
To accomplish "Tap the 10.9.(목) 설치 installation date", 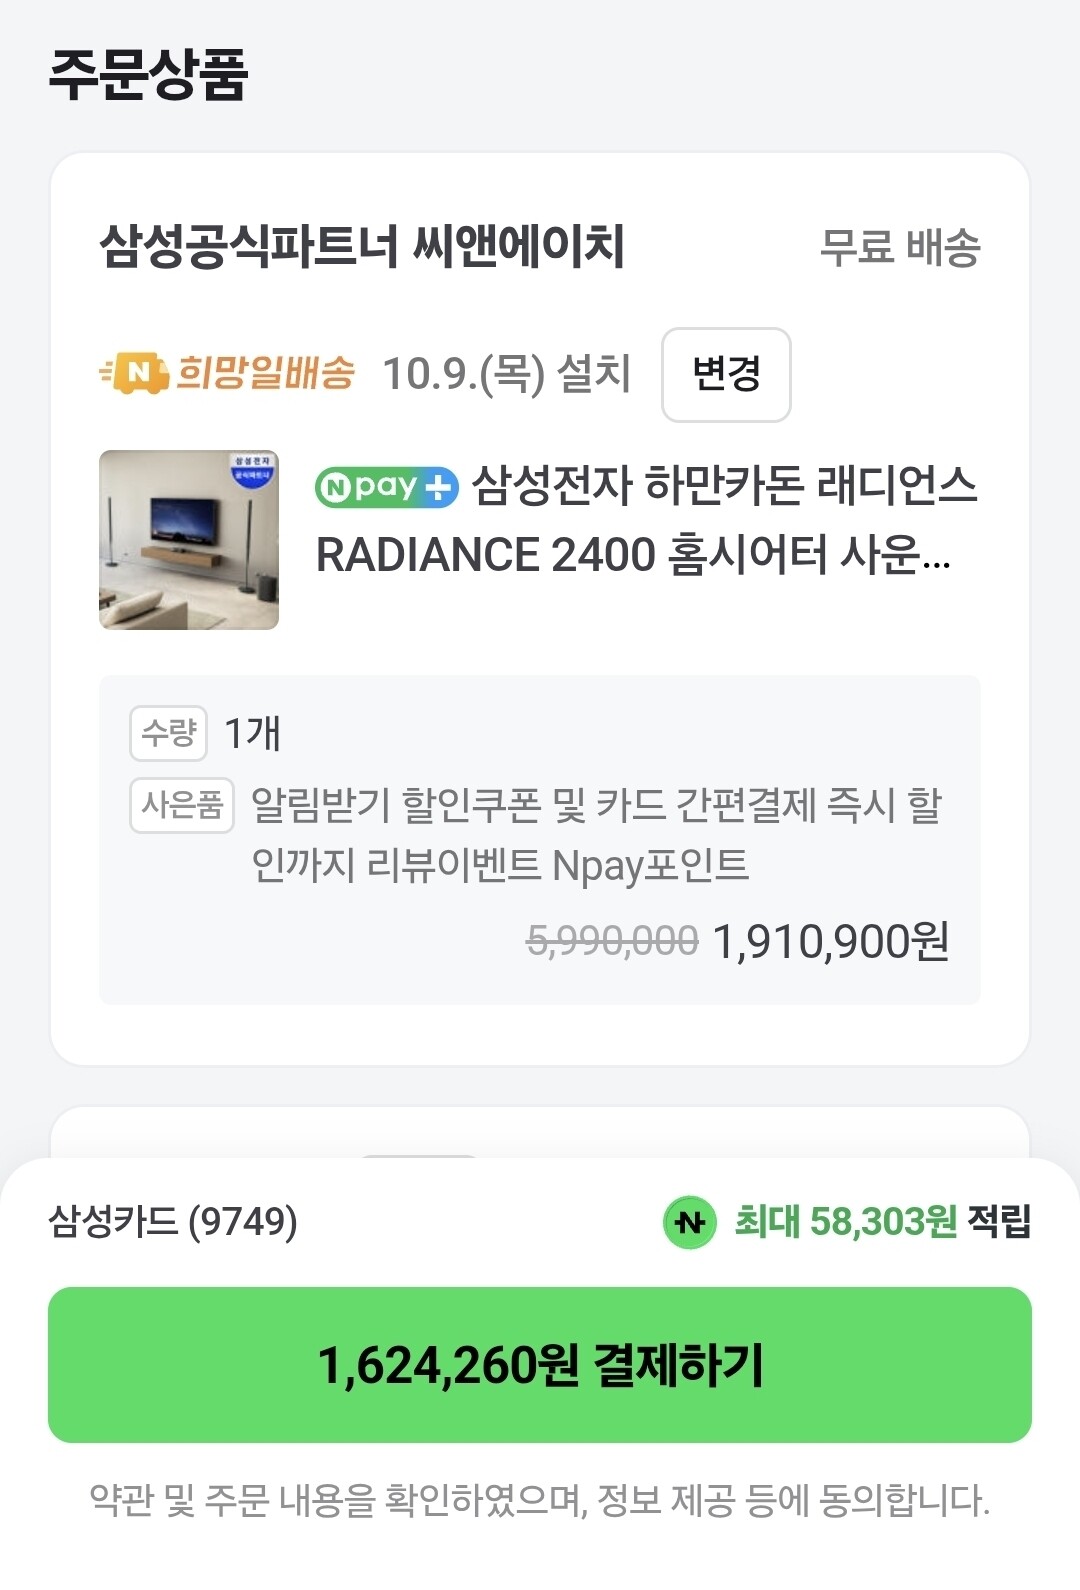I will (x=506, y=374).
